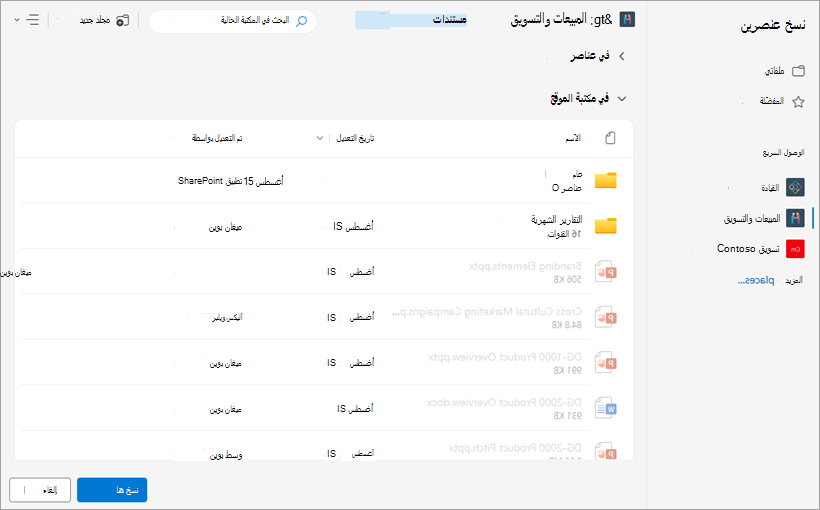Click the المبيعات والتسويق breadcrumb title
This screenshot has height=510, width=820.
click(548, 20)
